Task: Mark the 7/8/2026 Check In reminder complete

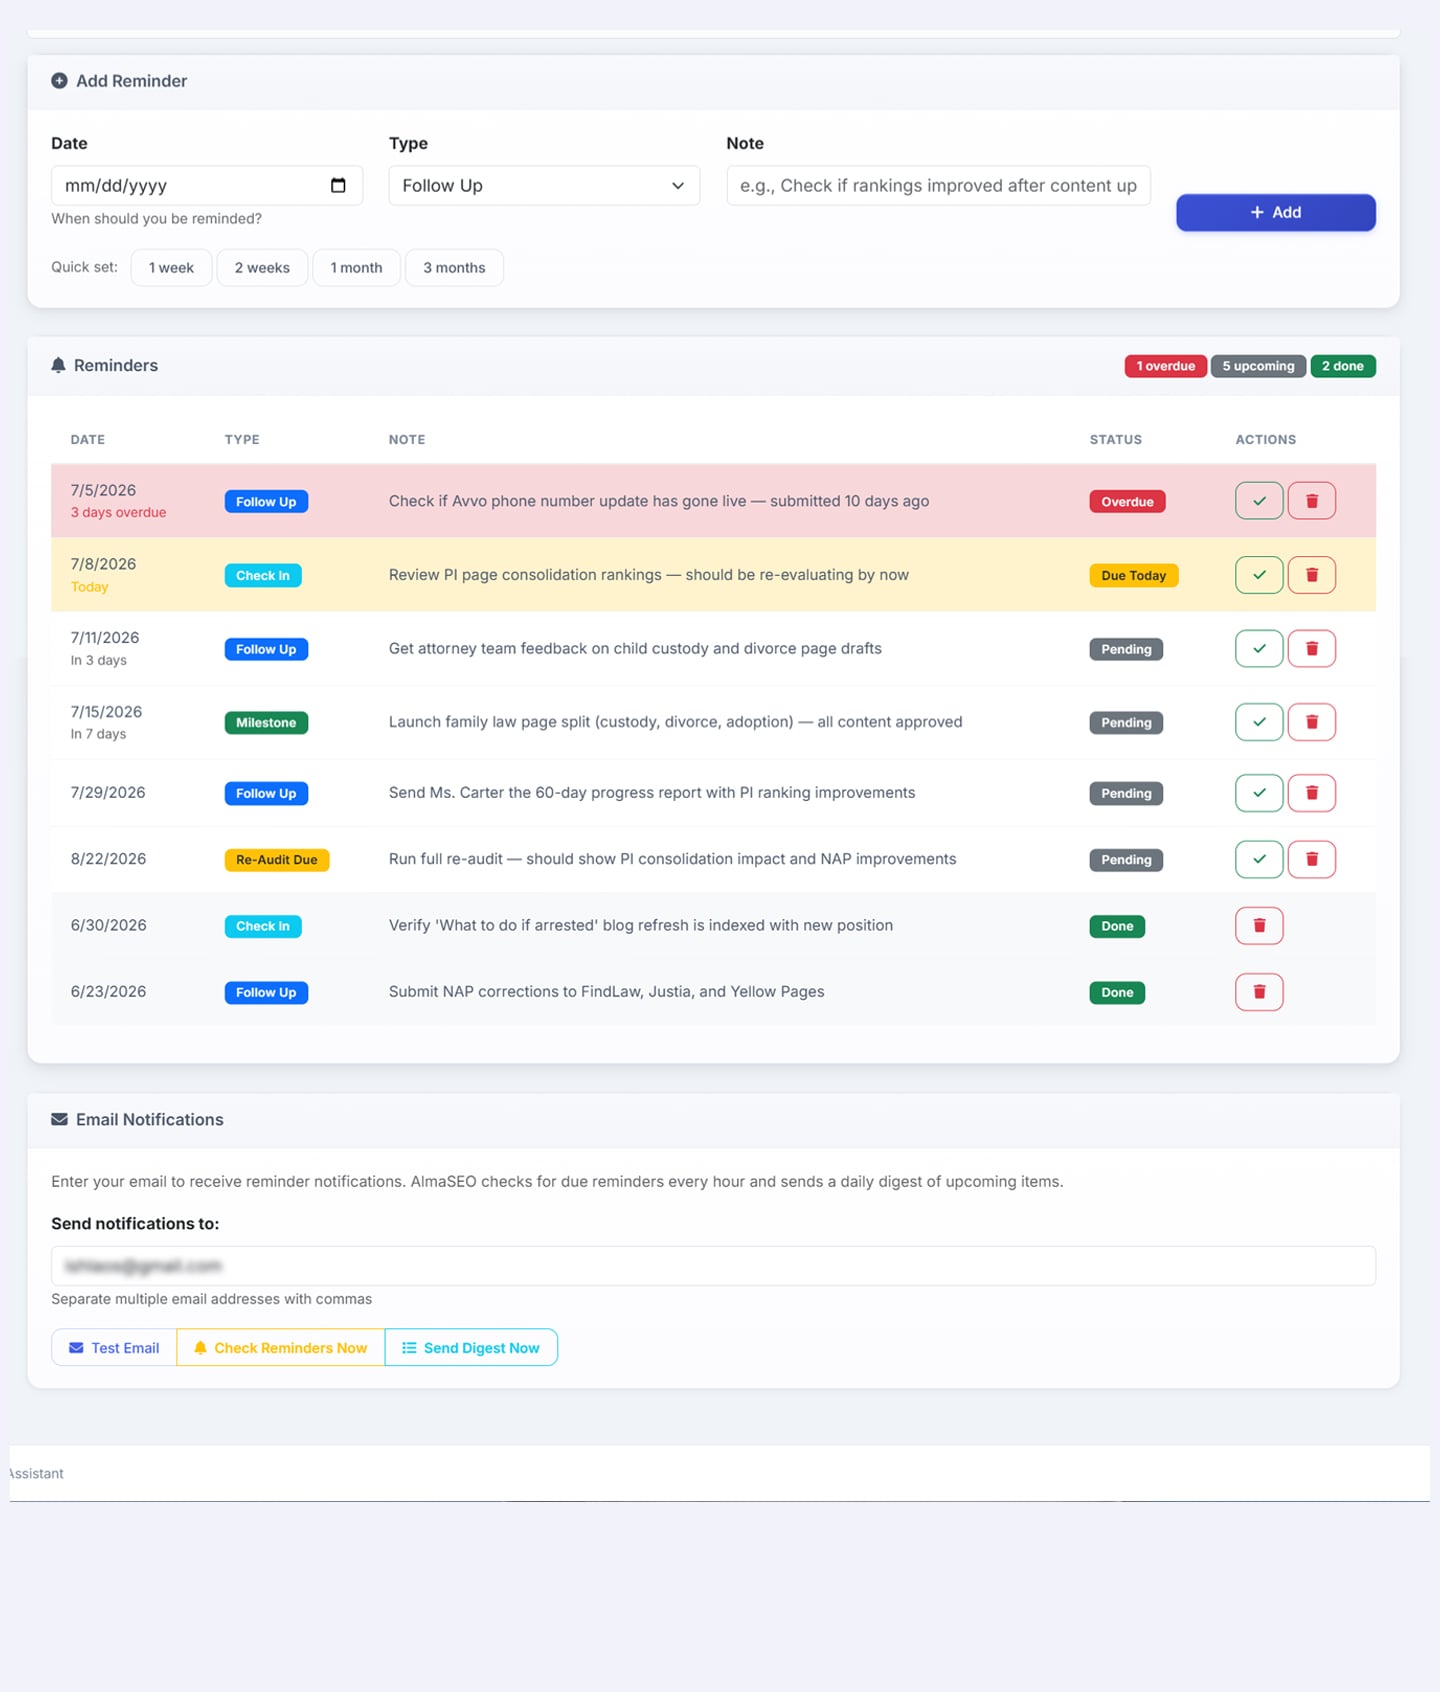Action: pos(1259,575)
